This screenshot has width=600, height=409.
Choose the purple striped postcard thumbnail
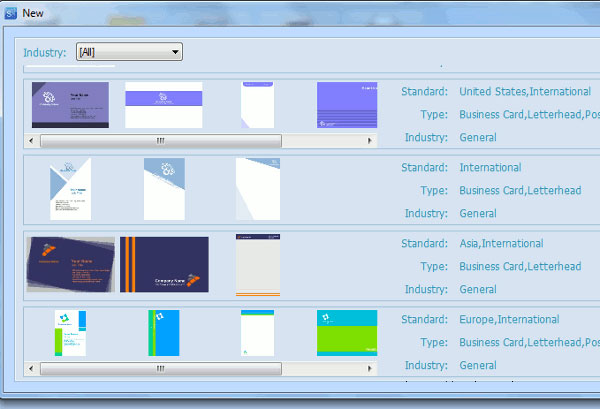347,105
